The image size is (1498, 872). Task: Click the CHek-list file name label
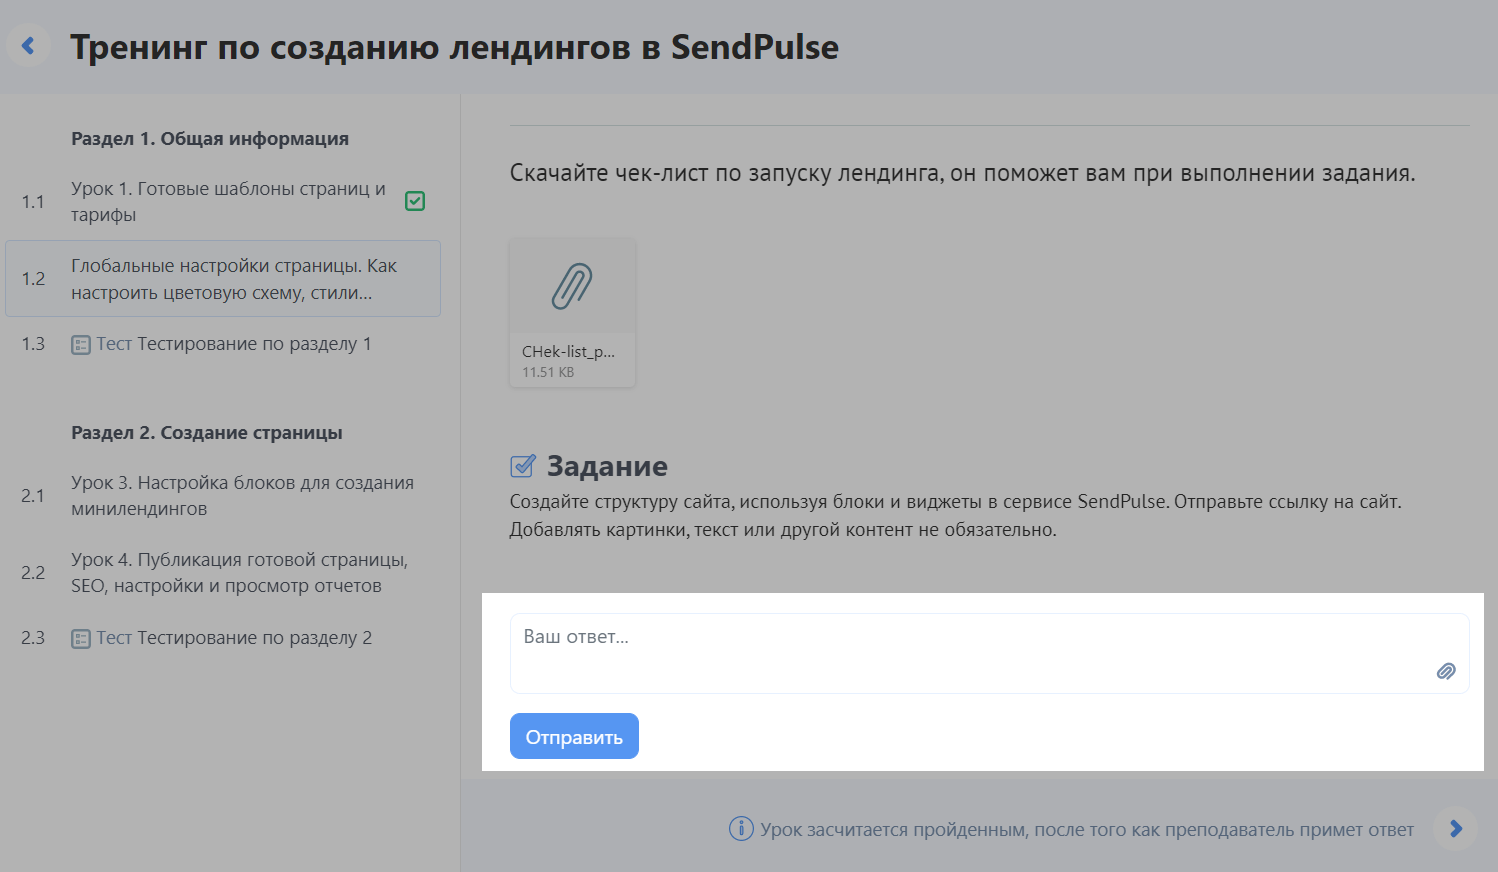coord(568,352)
